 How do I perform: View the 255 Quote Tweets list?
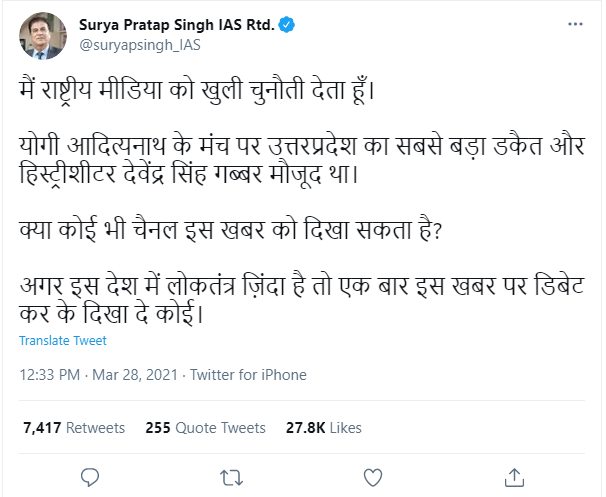(x=205, y=427)
